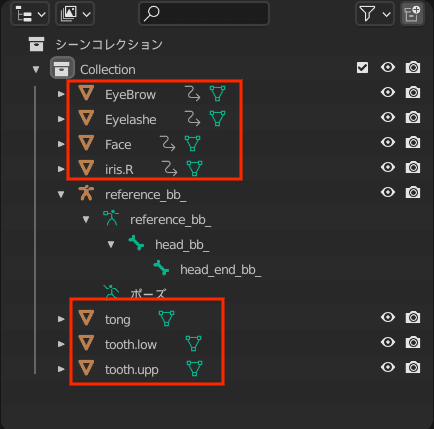Collapse the head_bb_ bone hierarchy
434x429 pixels.
111,245
